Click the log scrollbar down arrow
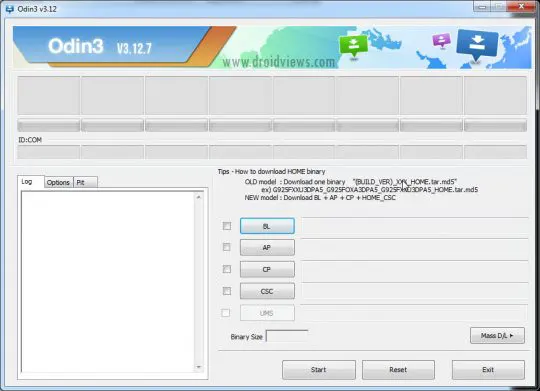This screenshot has width=540, height=391. [x=199, y=367]
